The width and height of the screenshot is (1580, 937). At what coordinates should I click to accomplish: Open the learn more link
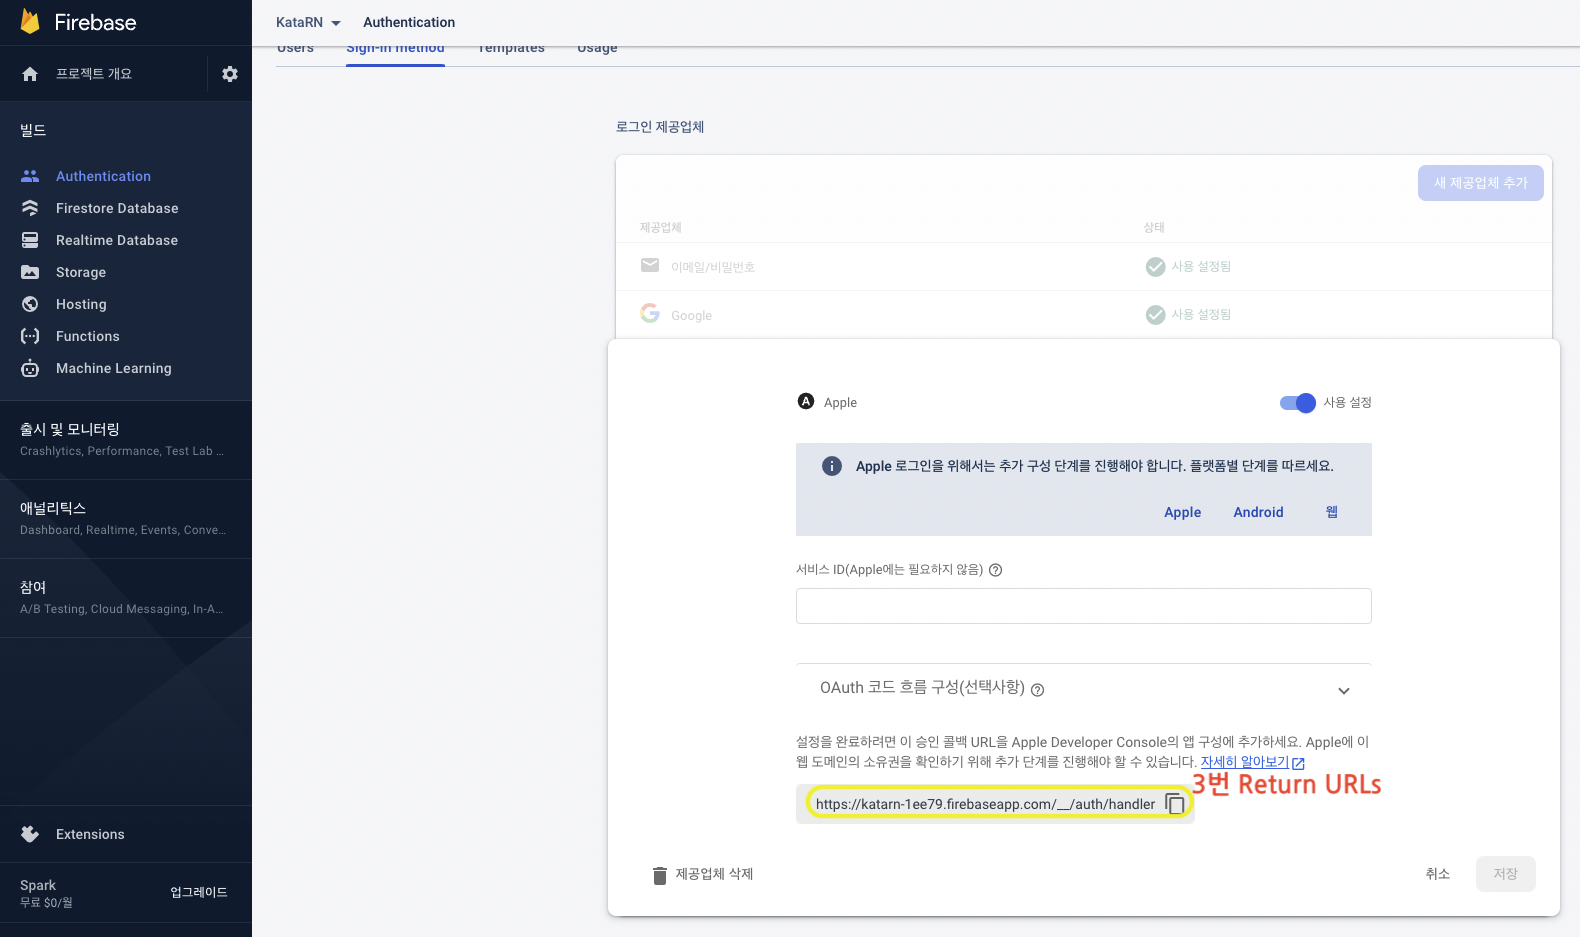tap(1245, 762)
